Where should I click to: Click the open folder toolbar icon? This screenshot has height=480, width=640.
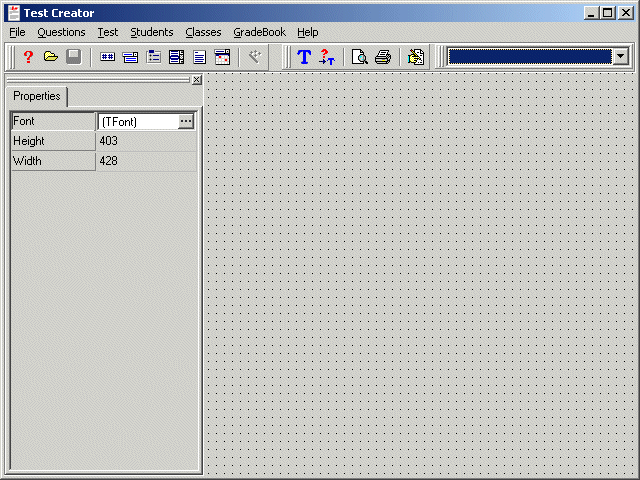pyautogui.click(x=50, y=57)
